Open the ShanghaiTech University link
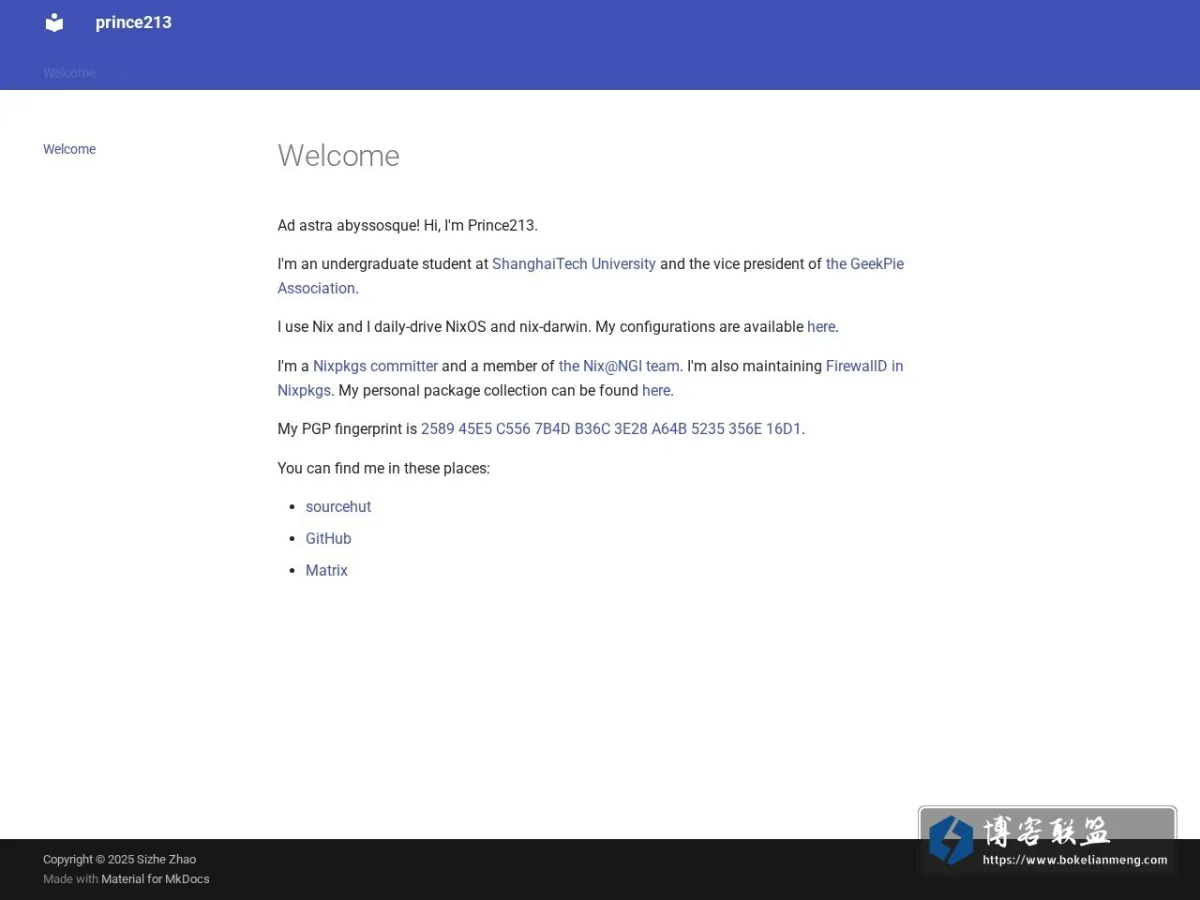The image size is (1200, 900). (574, 264)
